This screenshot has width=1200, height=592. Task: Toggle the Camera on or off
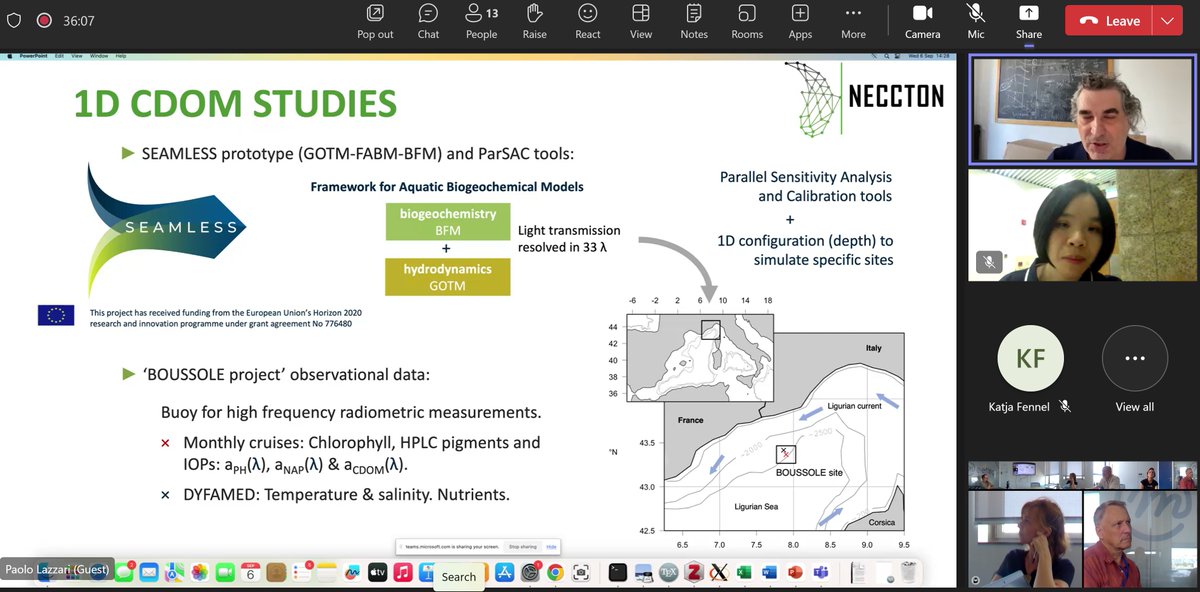coord(923,21)
